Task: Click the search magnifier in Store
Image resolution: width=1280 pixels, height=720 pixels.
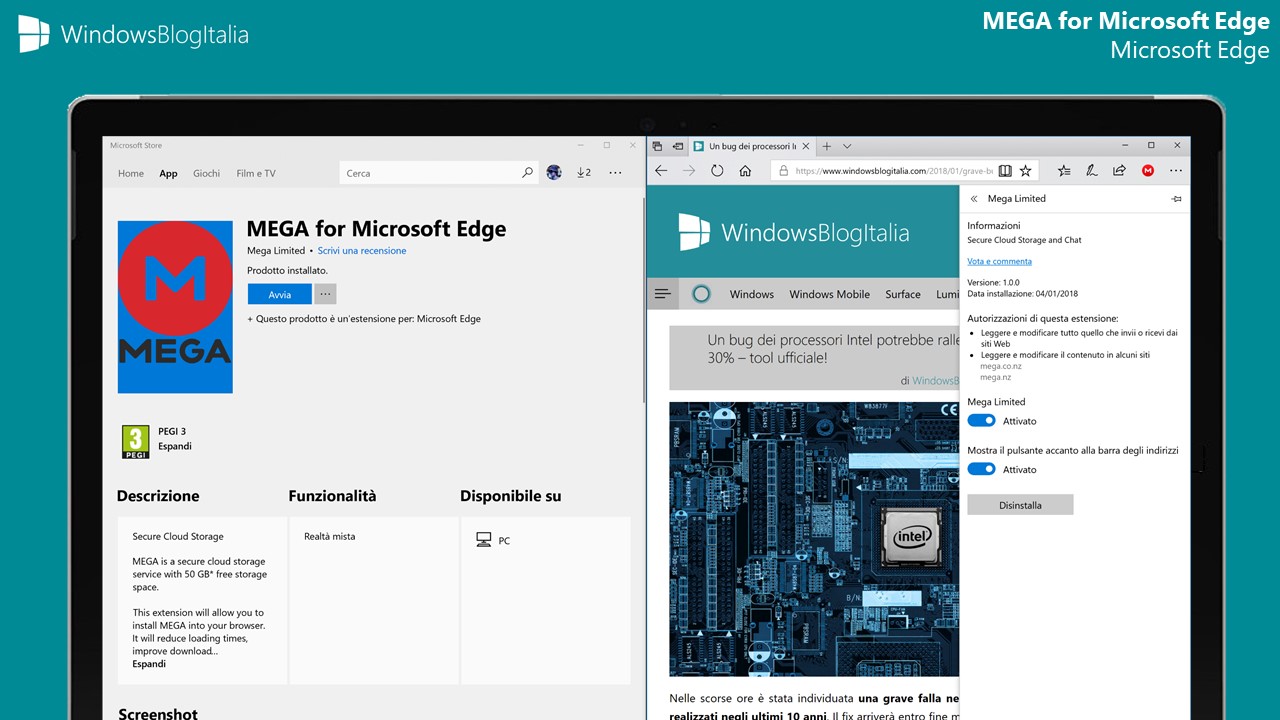Action: tap(527, 173)
